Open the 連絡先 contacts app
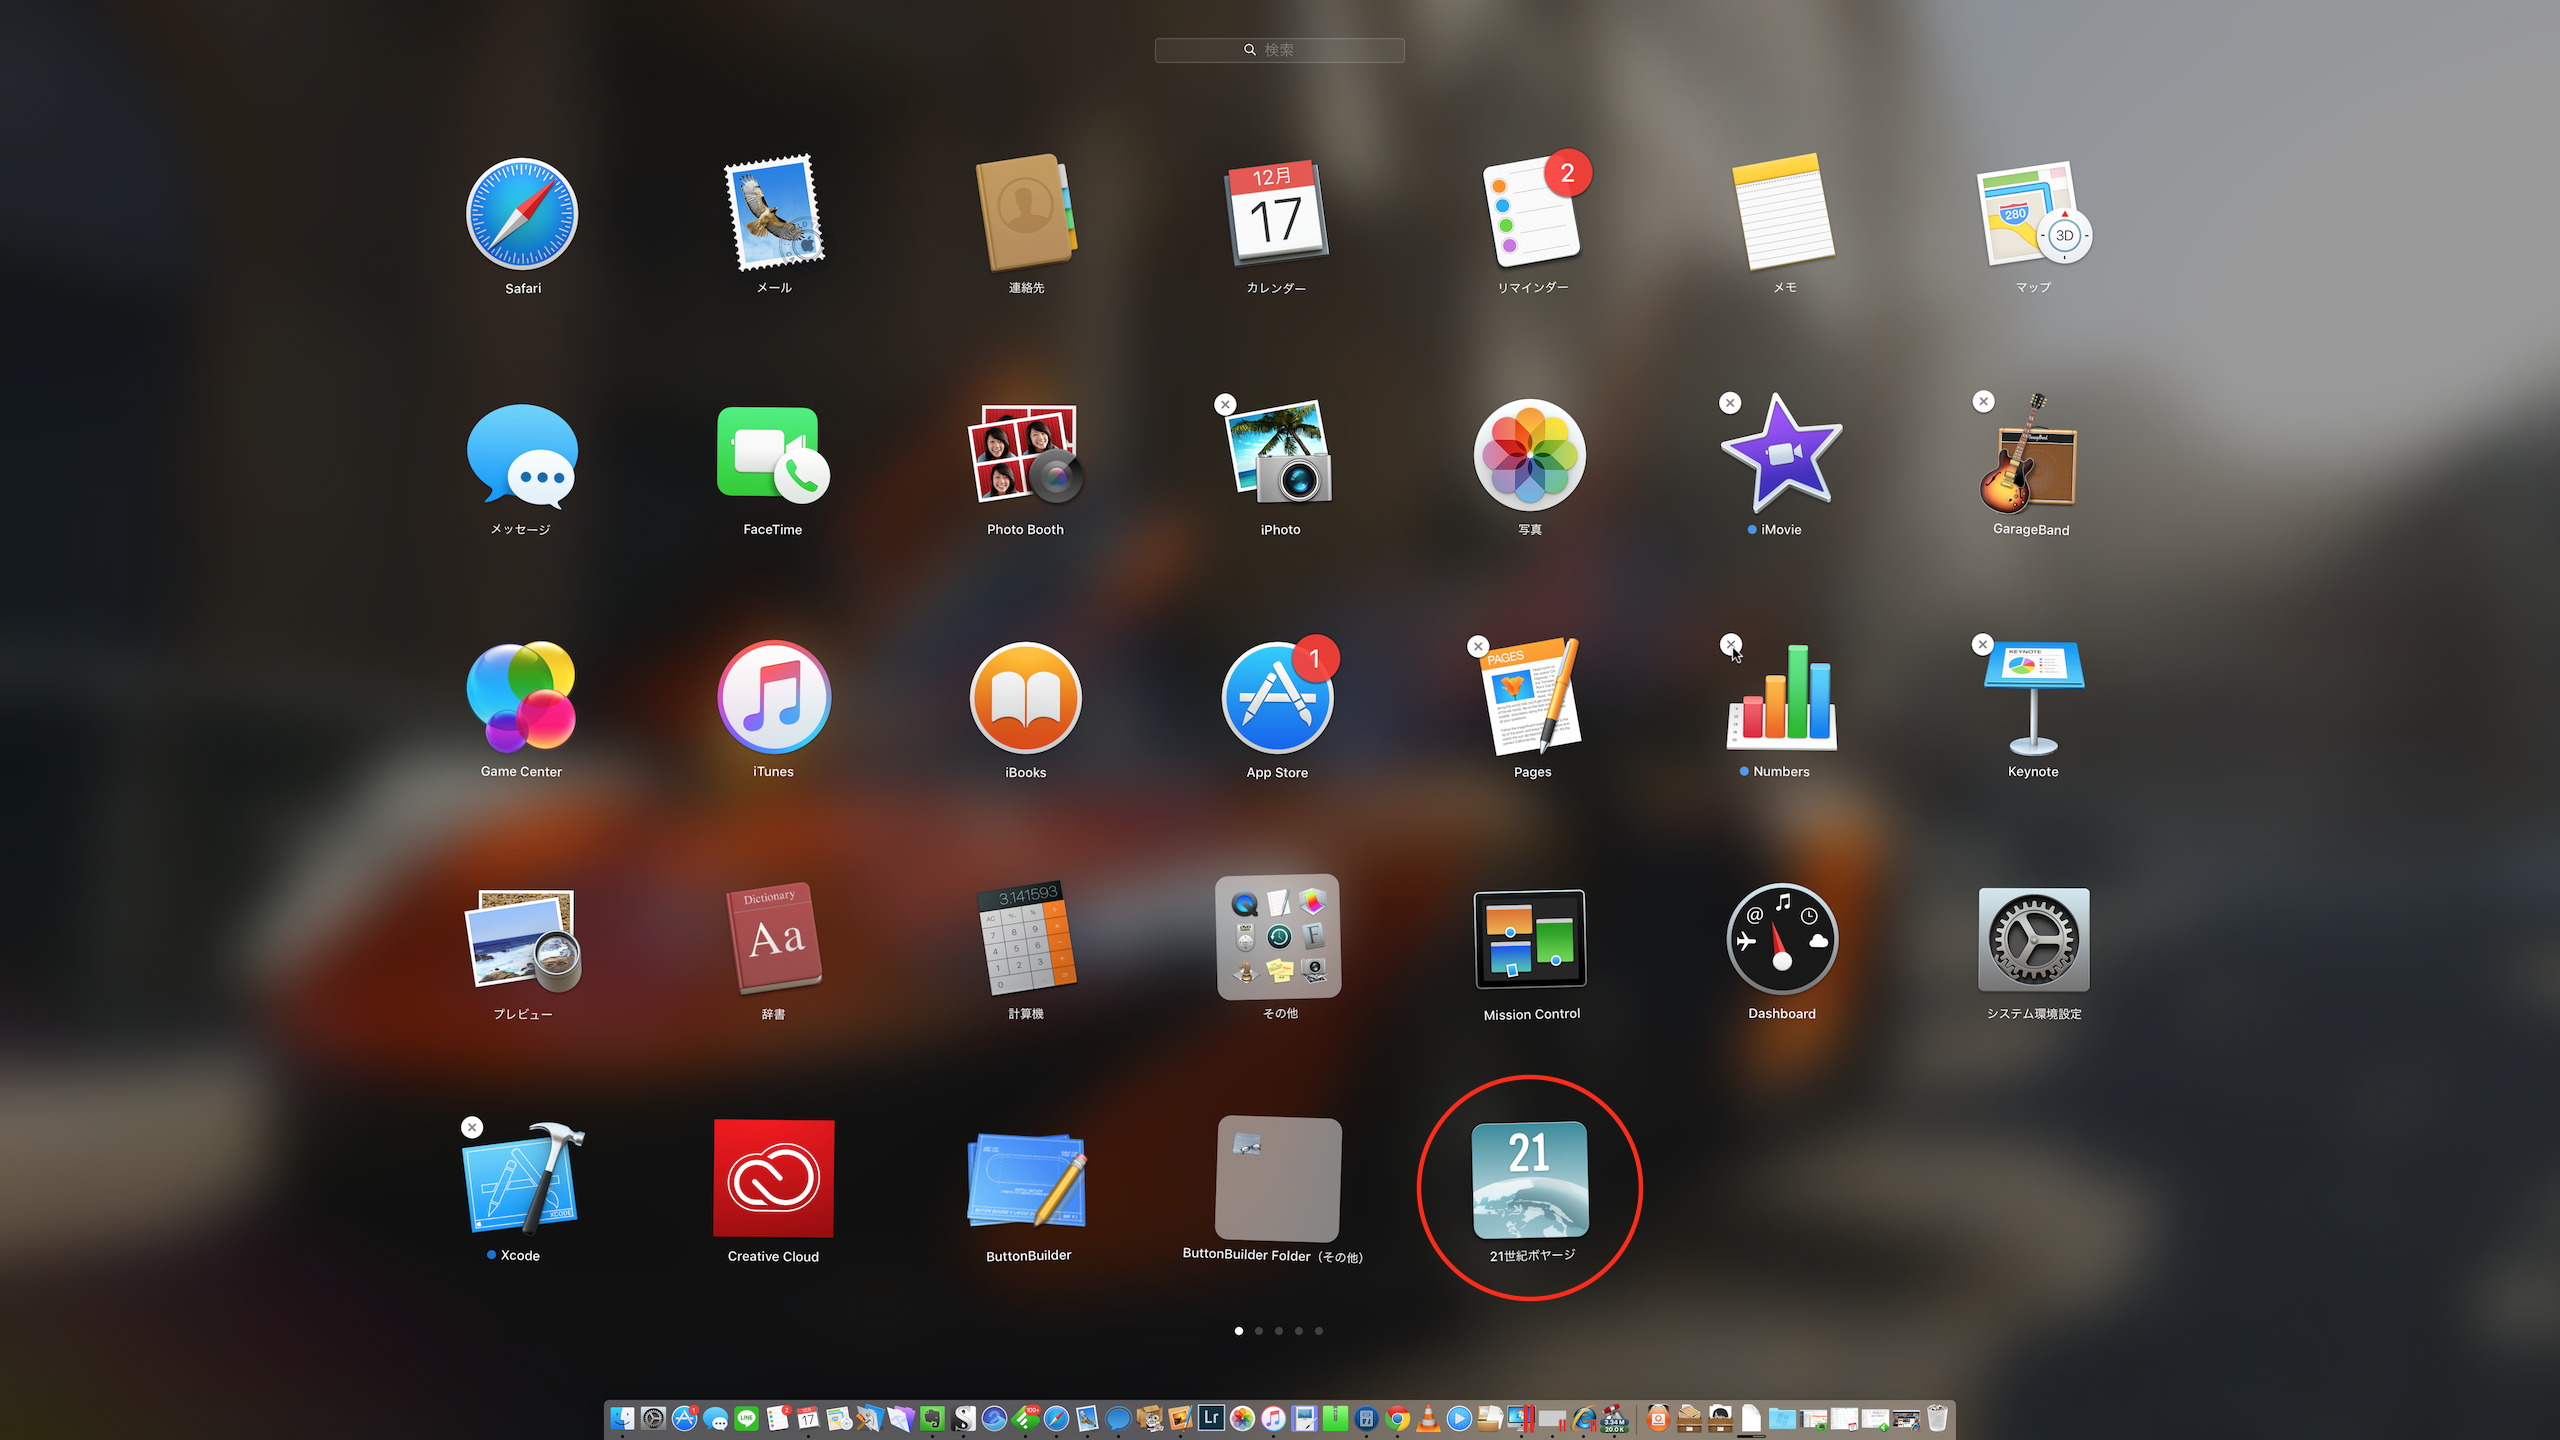The width and height of the screenshot is (2560, 1440). tap(1026, 212)
